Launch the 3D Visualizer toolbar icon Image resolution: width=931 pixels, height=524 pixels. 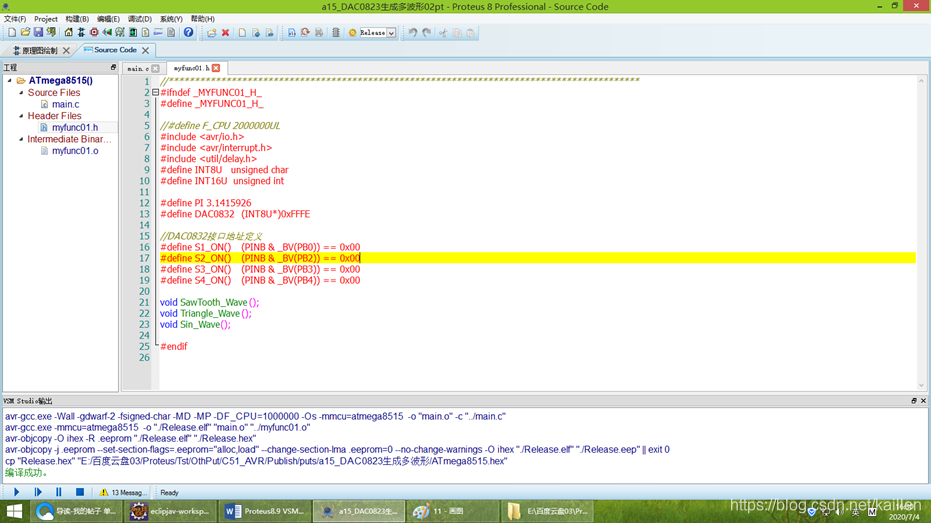pos(107,33)
